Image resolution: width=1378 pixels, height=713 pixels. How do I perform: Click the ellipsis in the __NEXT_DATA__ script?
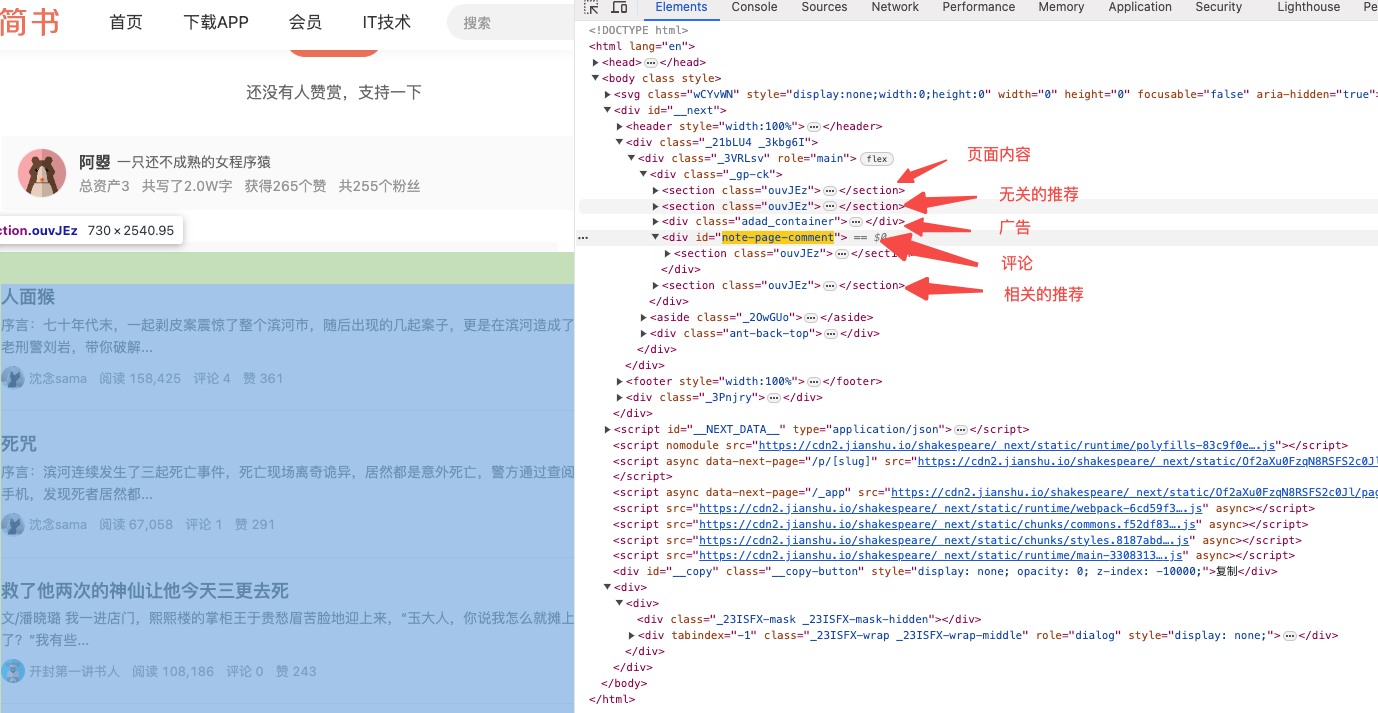click(x=961, y=429)
